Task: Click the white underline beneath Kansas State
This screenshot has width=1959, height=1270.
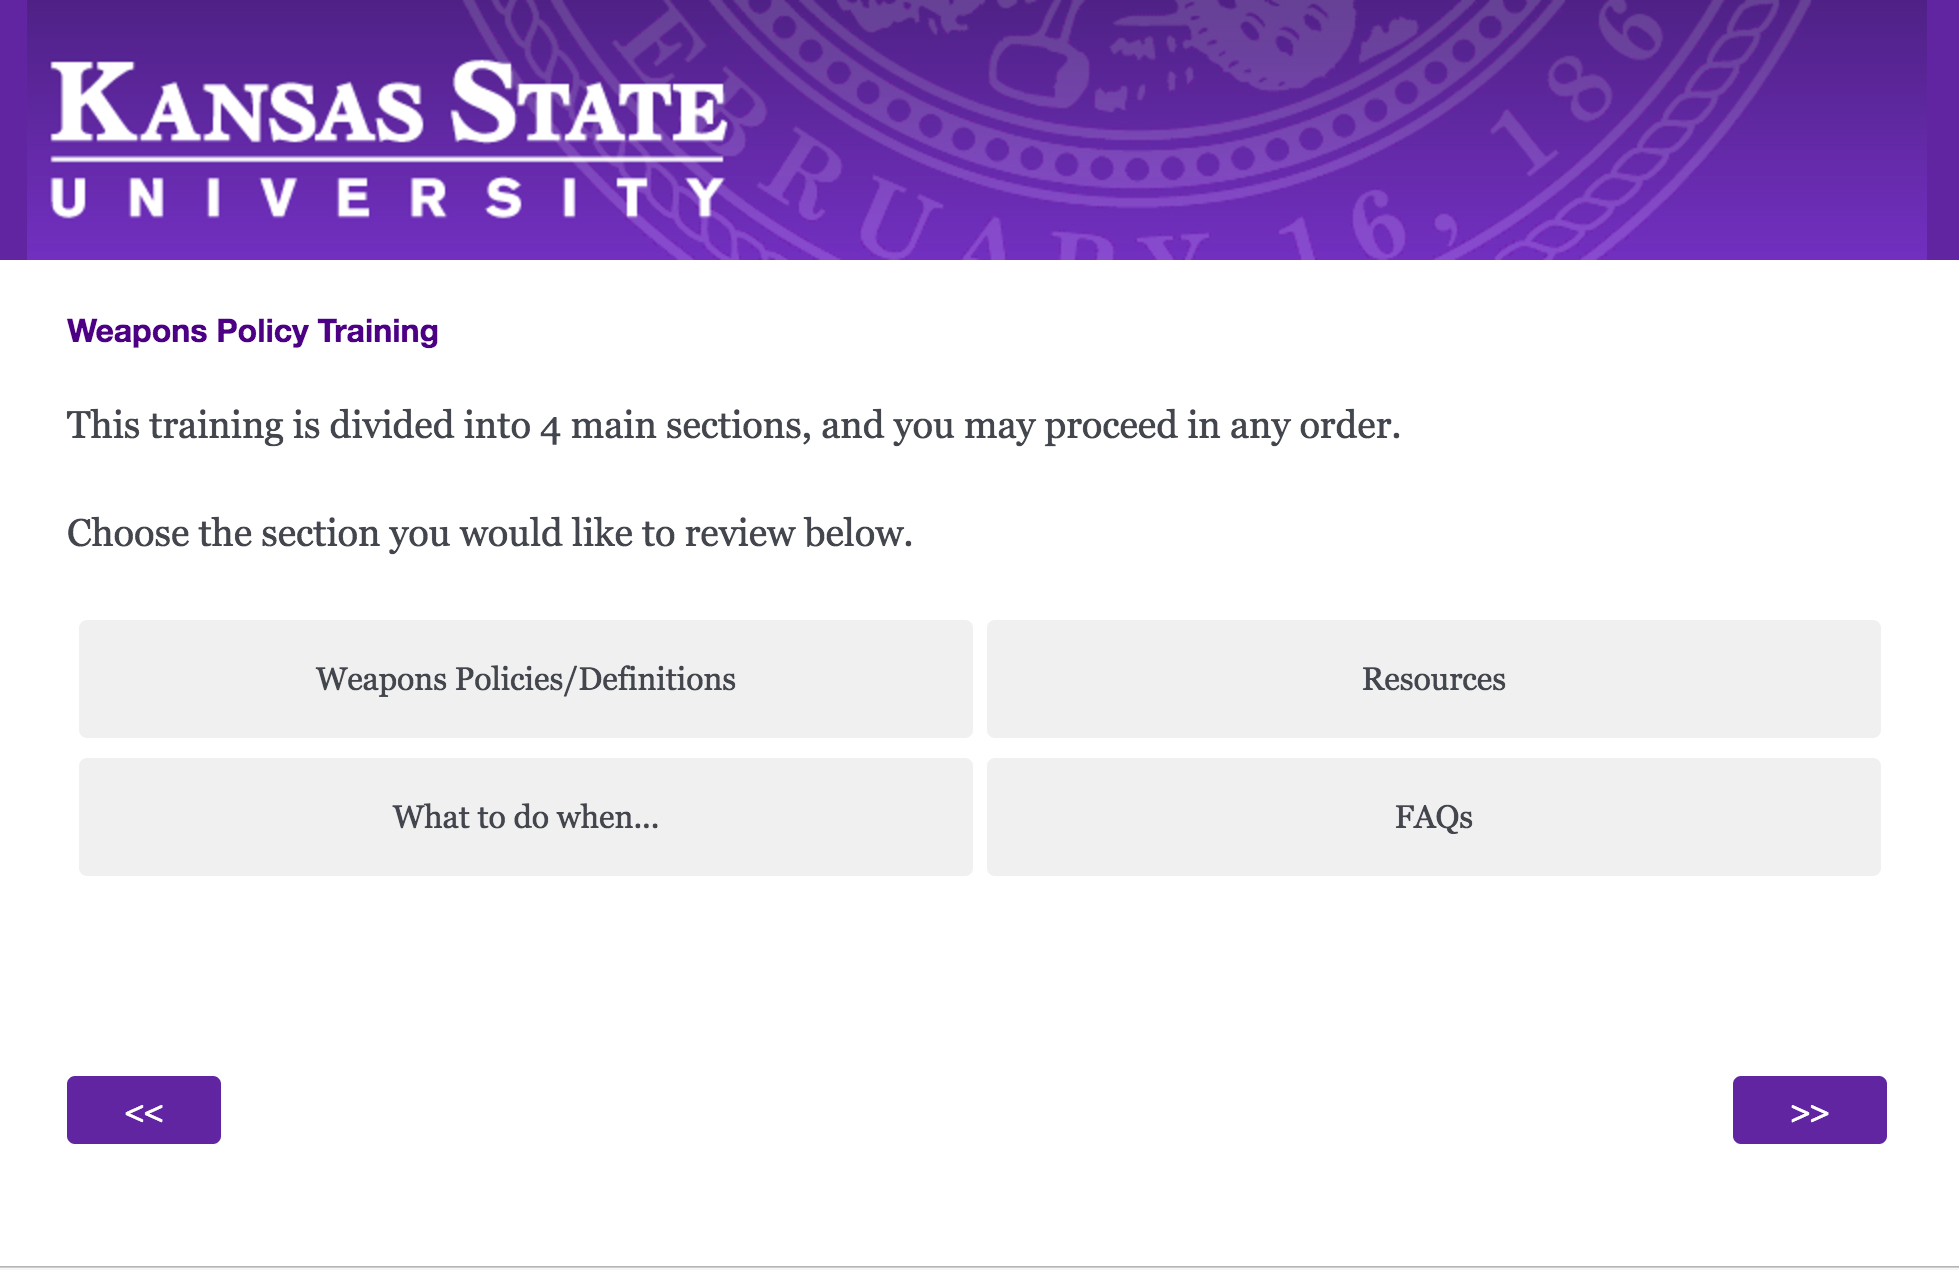Action: click(388, 158)
